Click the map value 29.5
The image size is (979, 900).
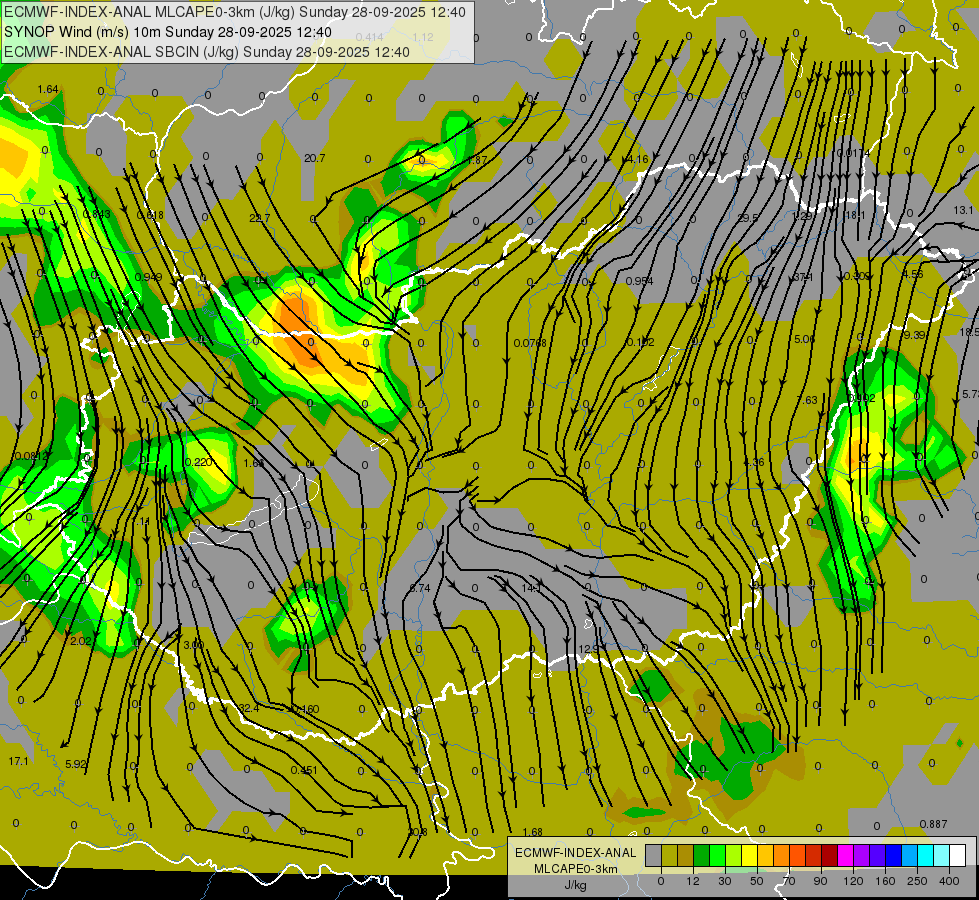tap(748, 218)
